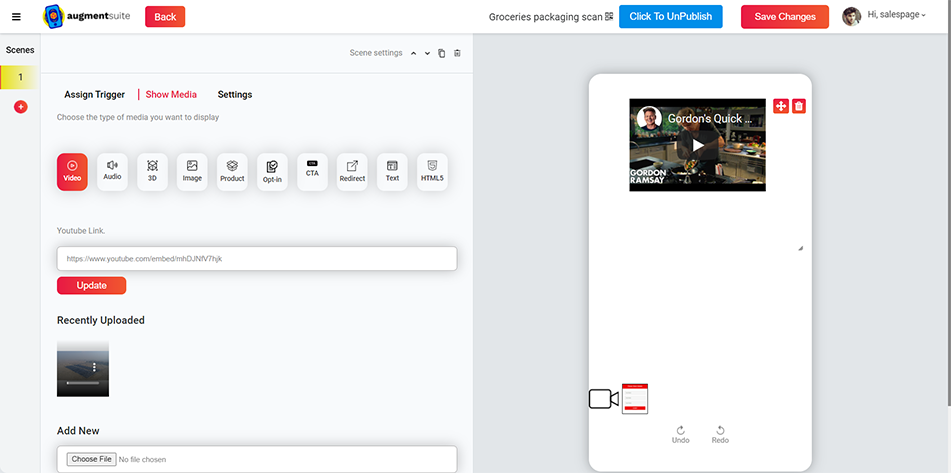Select the Audio media type
Viewport: 951px width, 473px height.
tap(112, 172)
